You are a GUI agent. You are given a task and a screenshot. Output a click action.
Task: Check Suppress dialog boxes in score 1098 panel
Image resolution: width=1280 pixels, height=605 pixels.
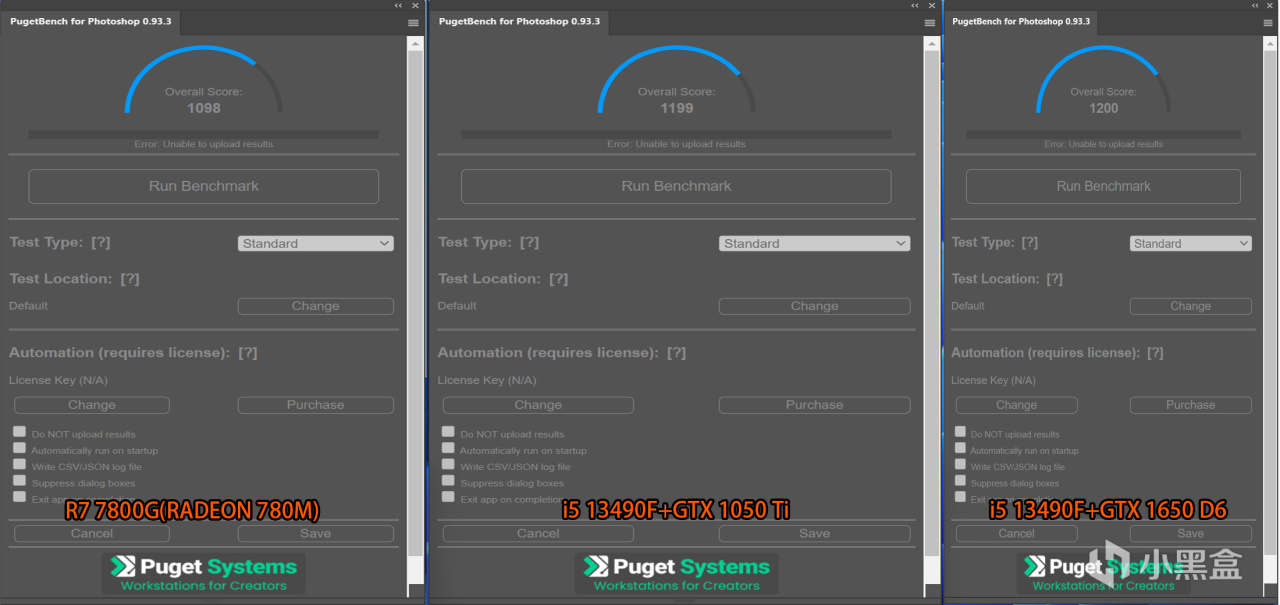19,481
